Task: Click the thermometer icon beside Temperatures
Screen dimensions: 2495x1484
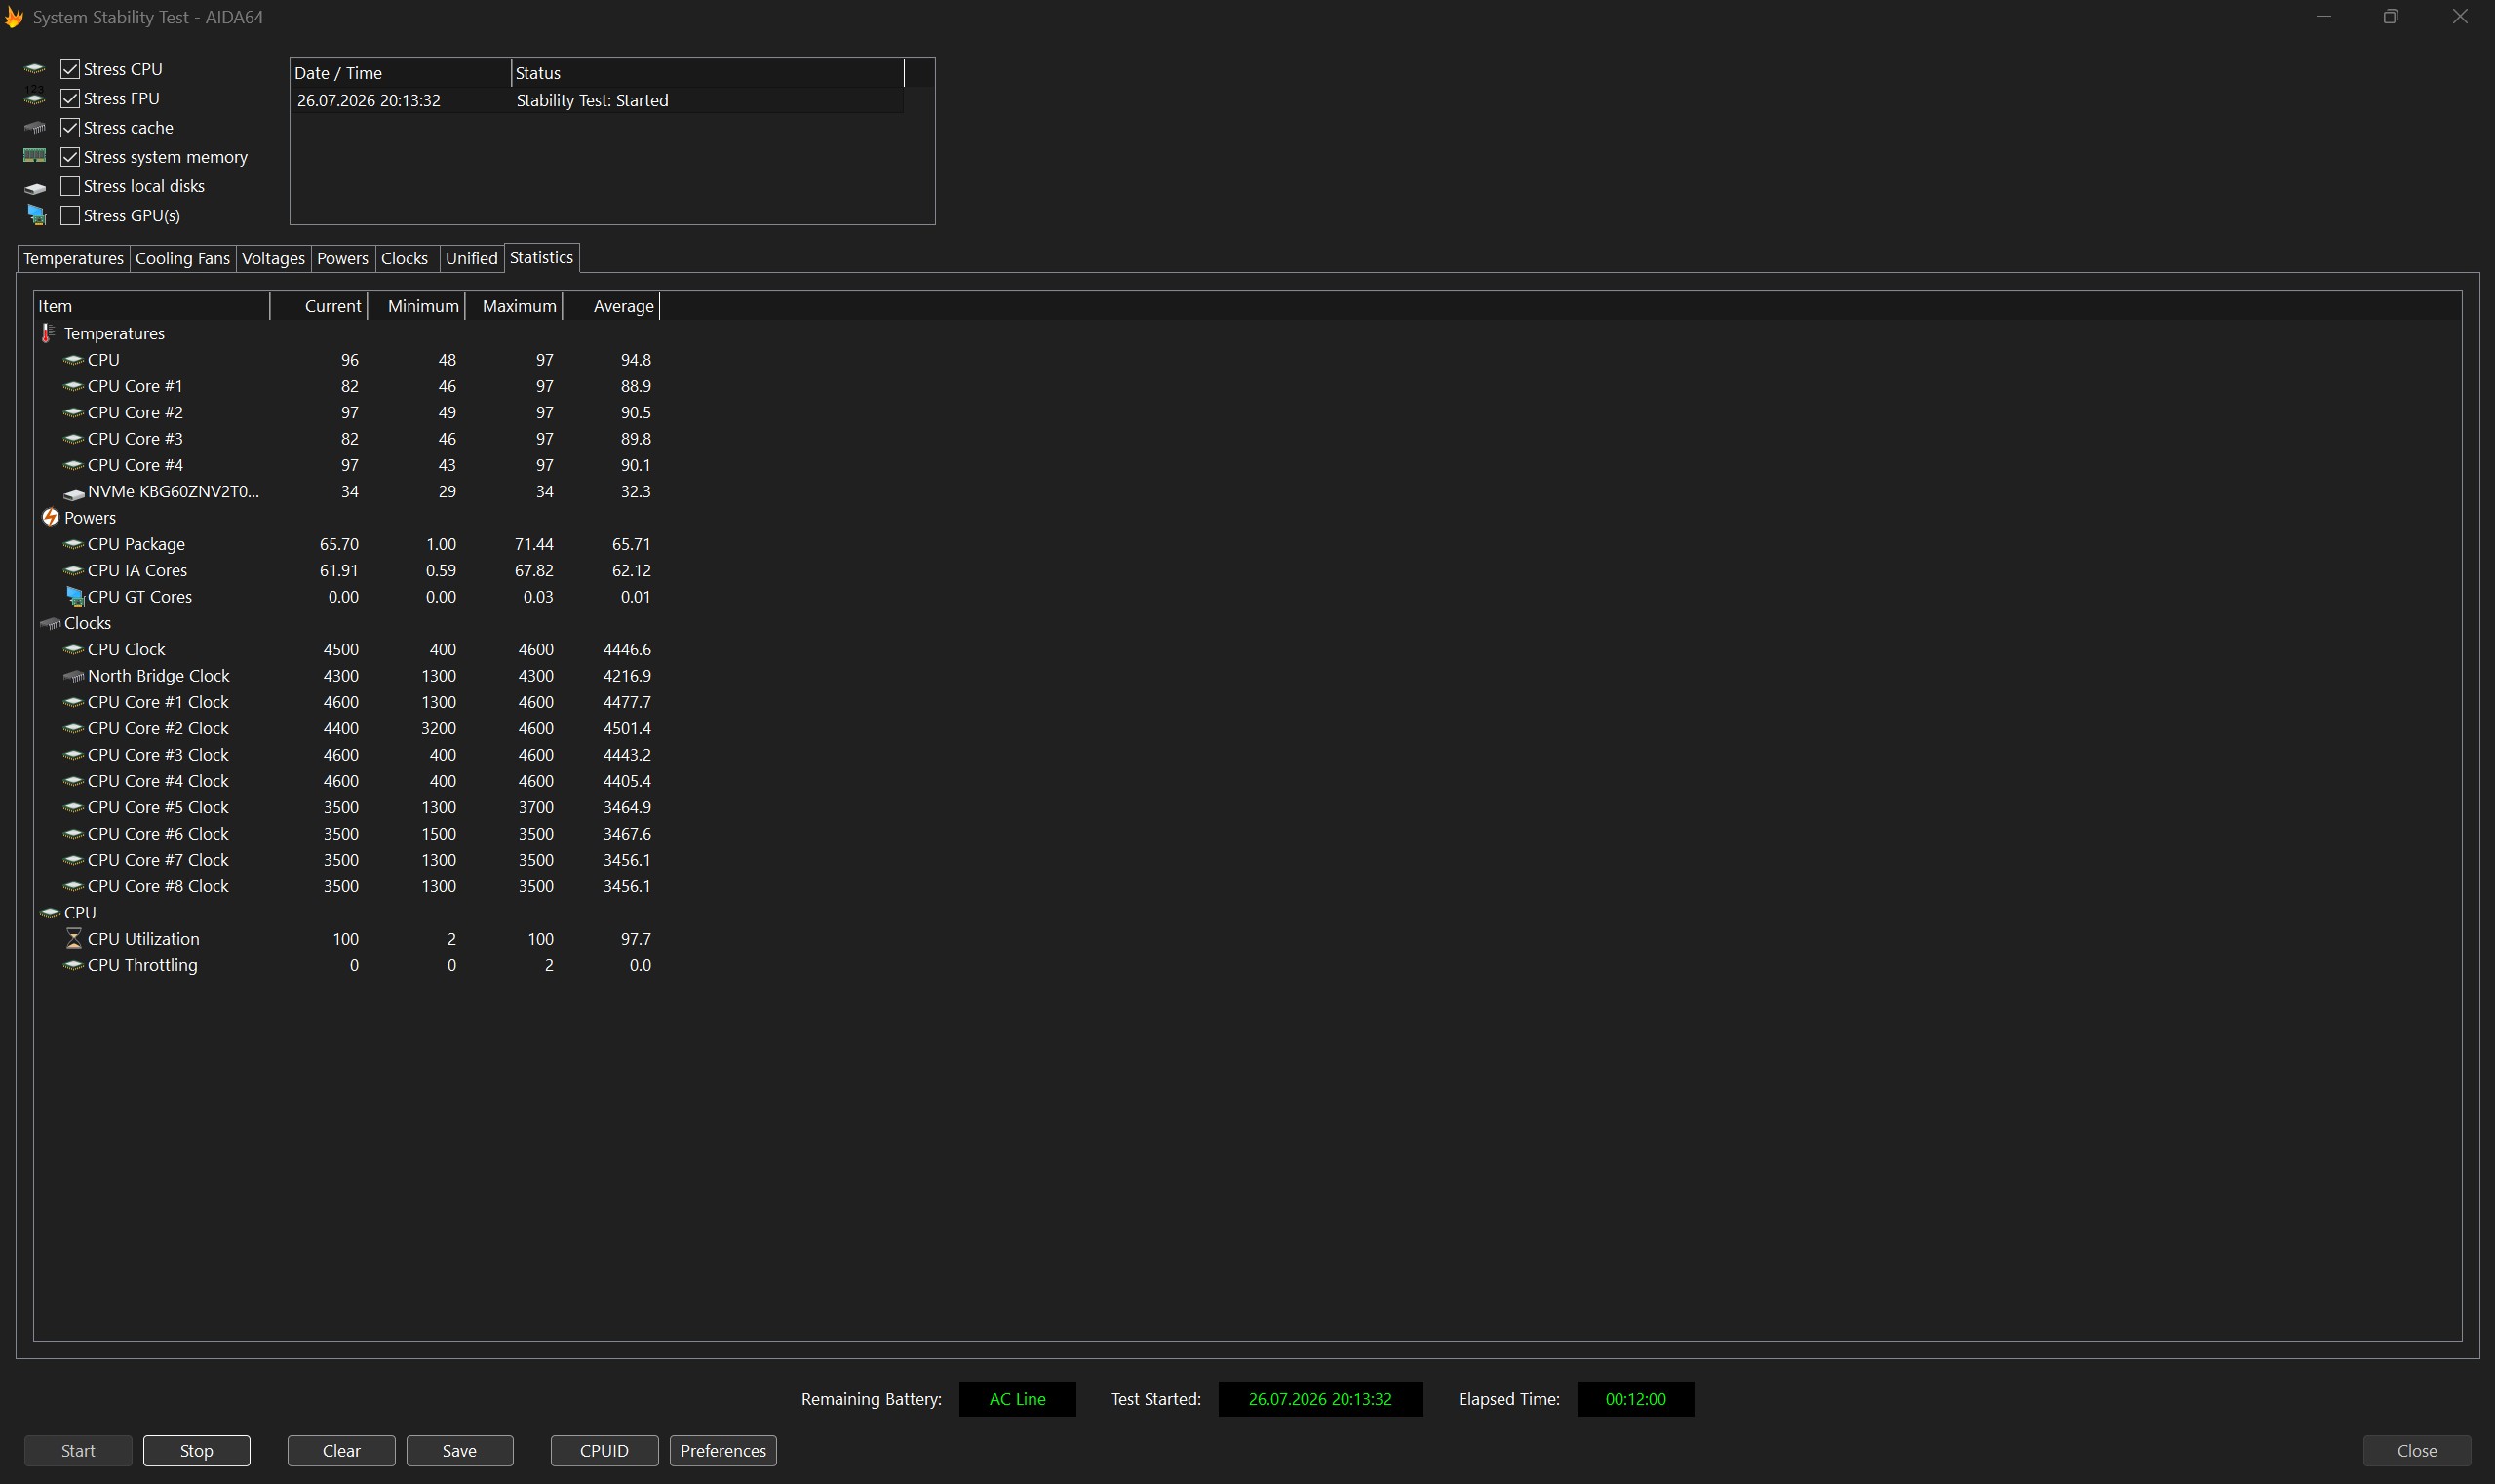Action: point(47,333)
